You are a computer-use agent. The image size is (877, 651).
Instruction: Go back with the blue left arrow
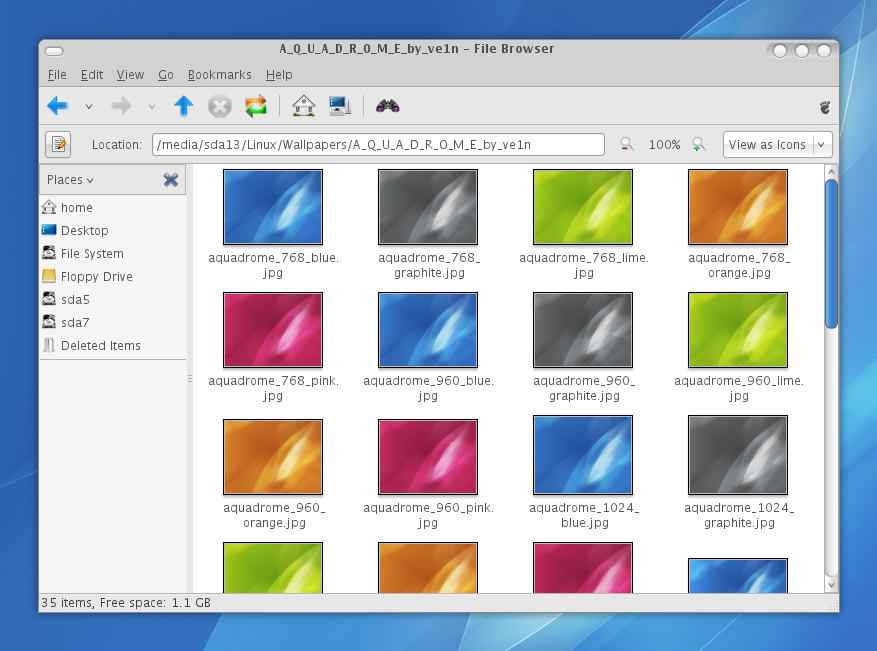click(x=58, y=106)
